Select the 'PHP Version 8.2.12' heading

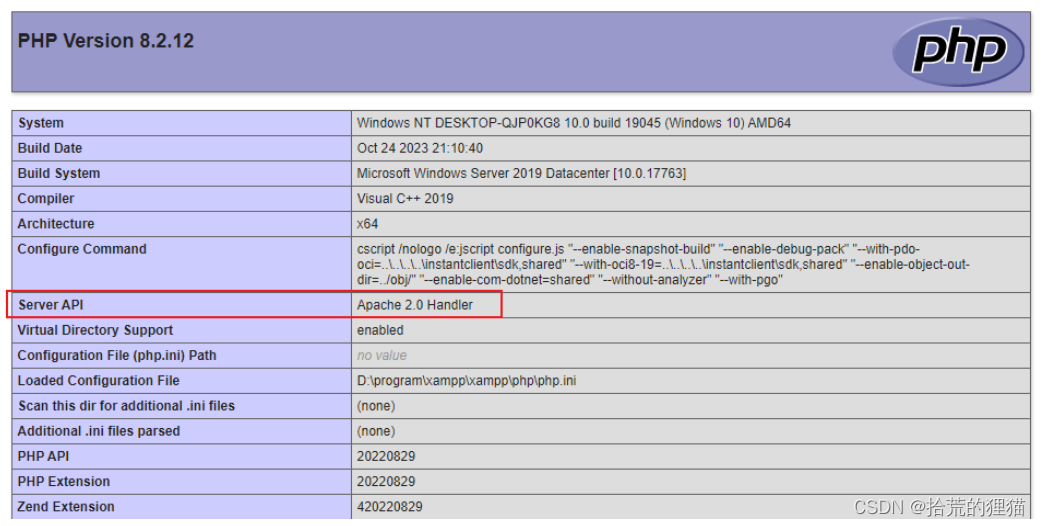point(106,41)
